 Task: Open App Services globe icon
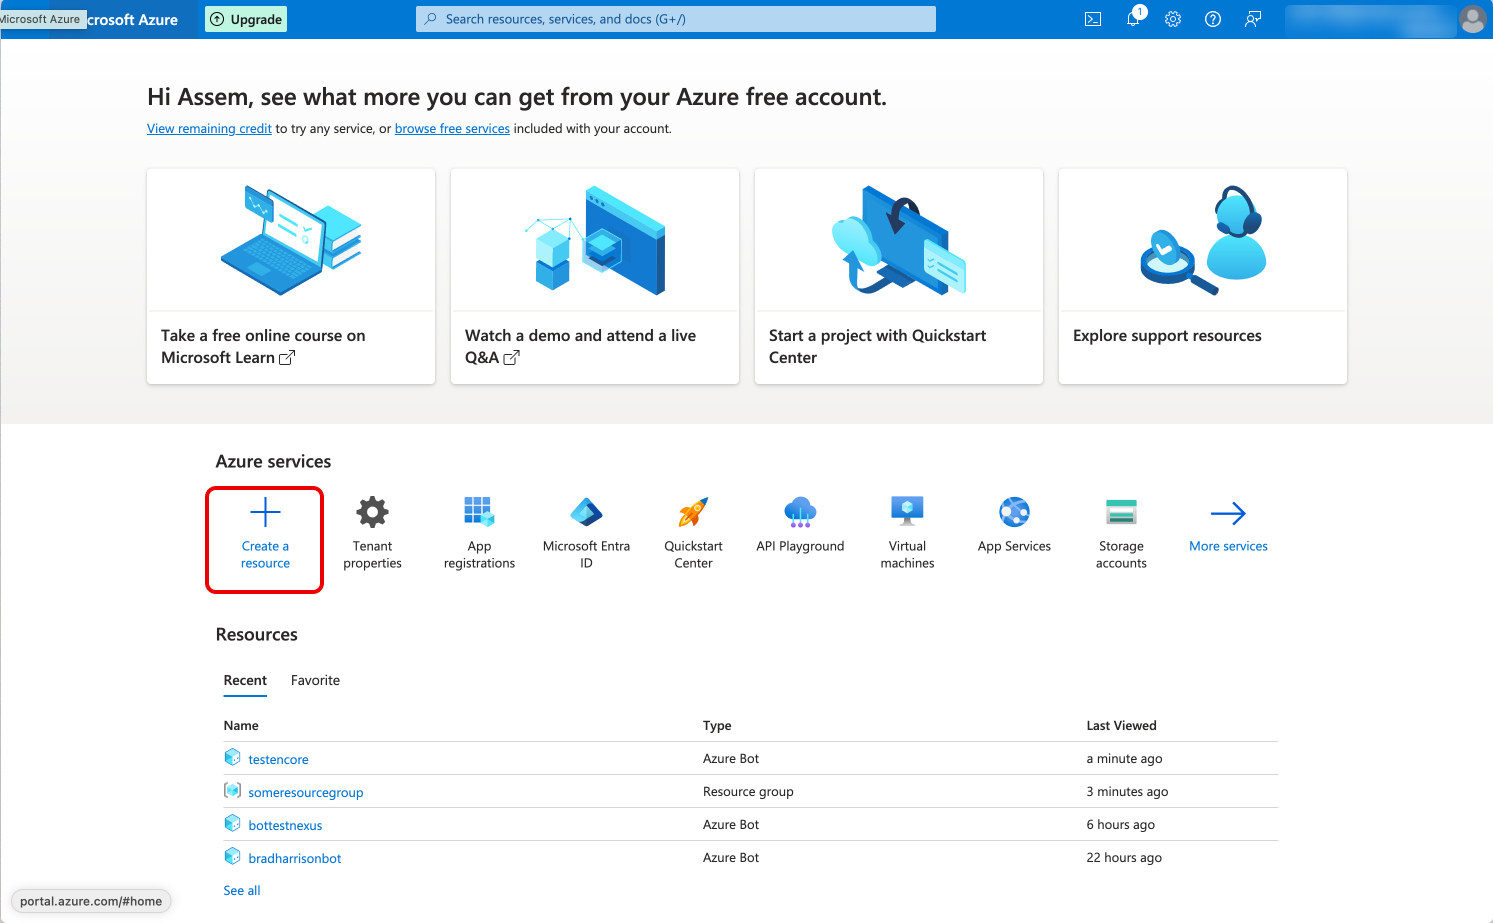(1014, 512)
